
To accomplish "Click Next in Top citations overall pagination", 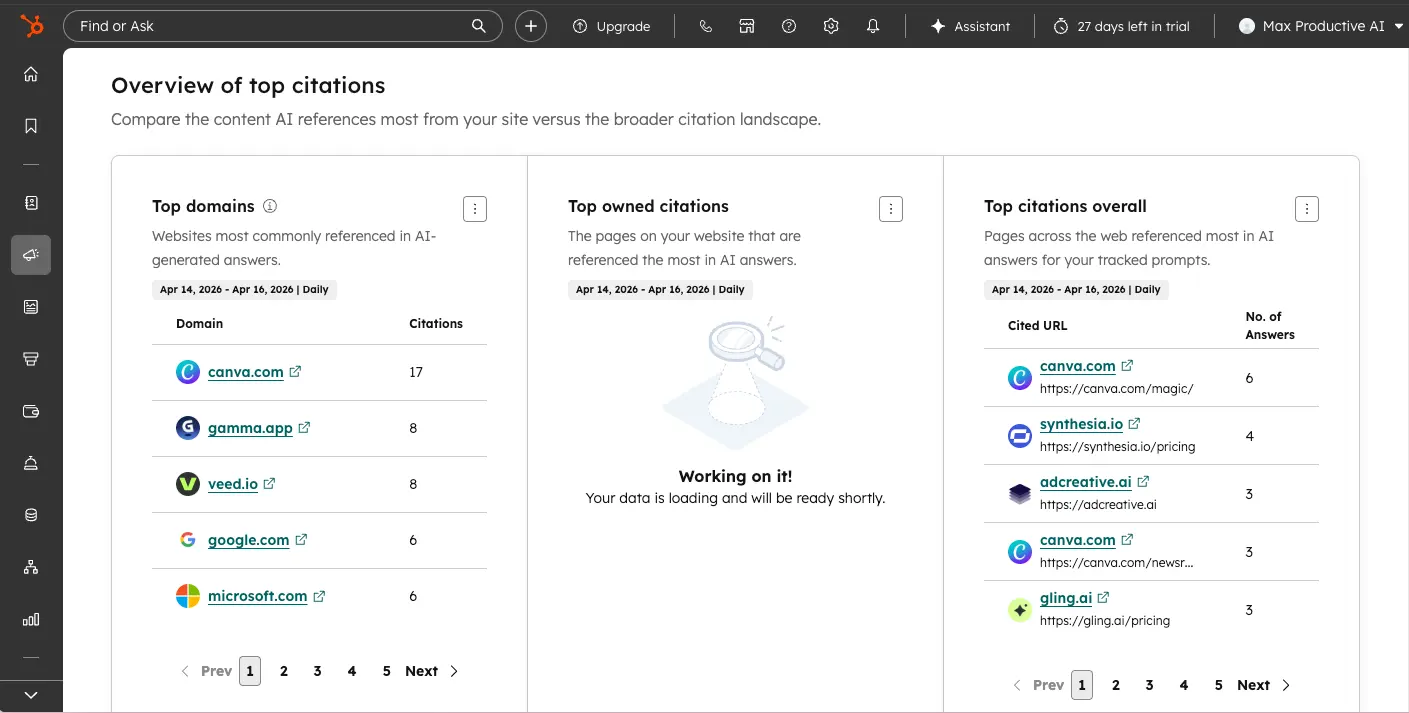I will (1263, 685).
